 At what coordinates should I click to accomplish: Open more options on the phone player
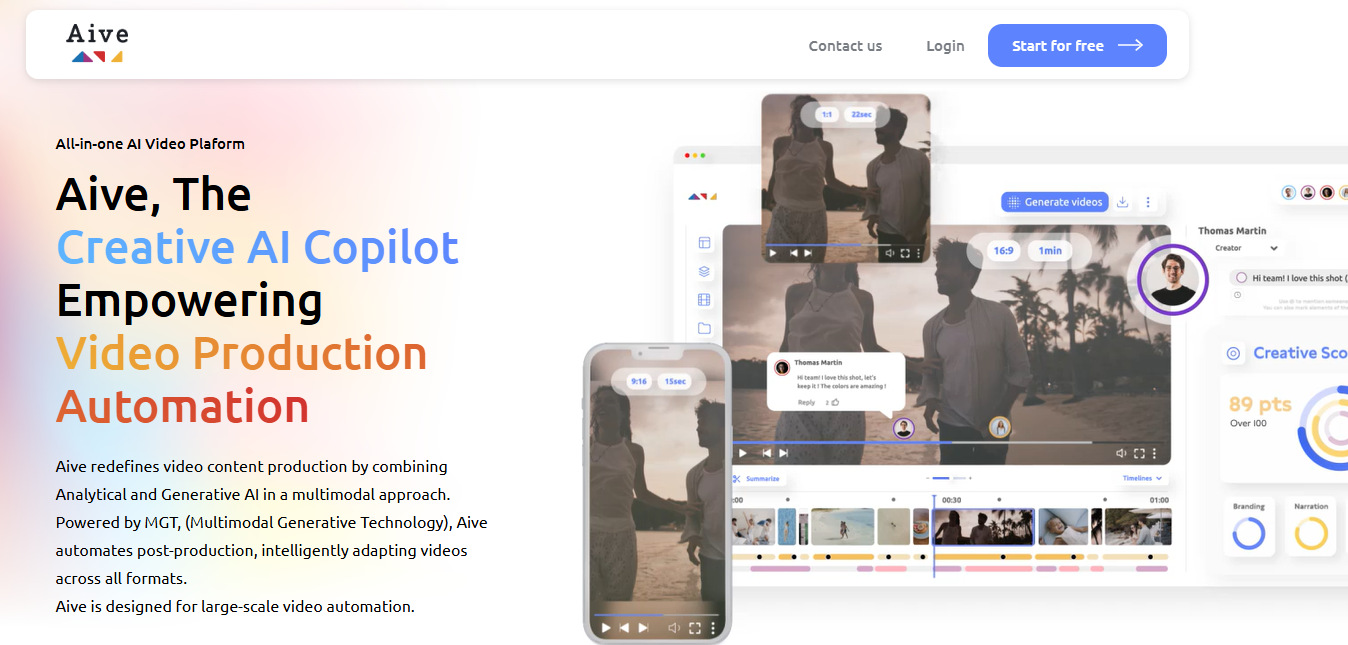pyautogui.click(x=712, y=628)
